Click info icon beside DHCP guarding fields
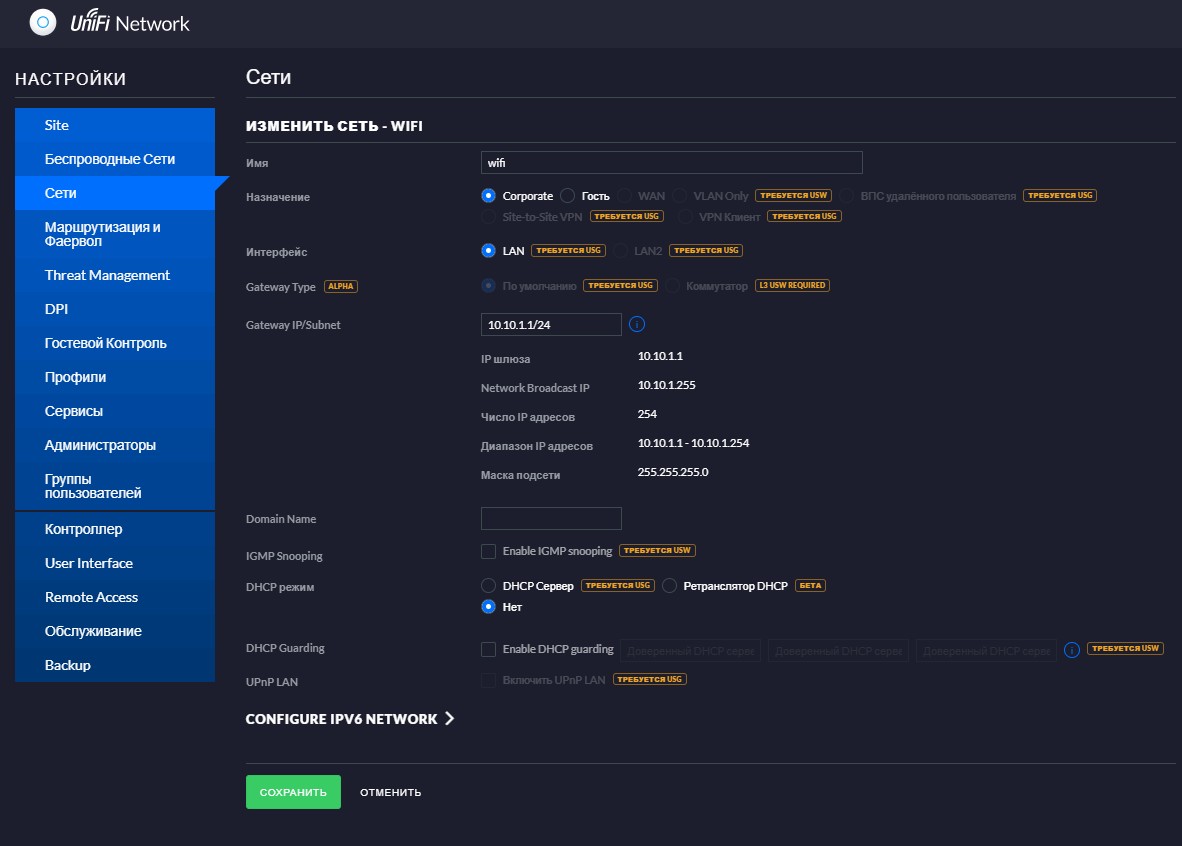Viewport: 1182px width, 846px height. point(1072,650)
